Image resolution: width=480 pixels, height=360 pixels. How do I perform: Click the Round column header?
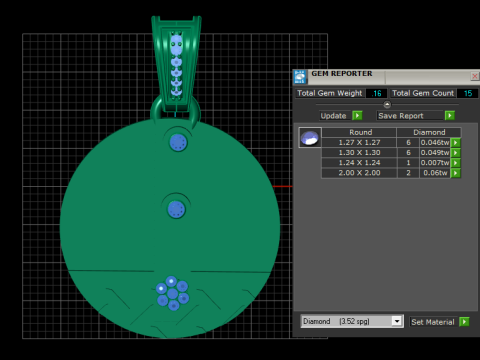pos(359,132)
